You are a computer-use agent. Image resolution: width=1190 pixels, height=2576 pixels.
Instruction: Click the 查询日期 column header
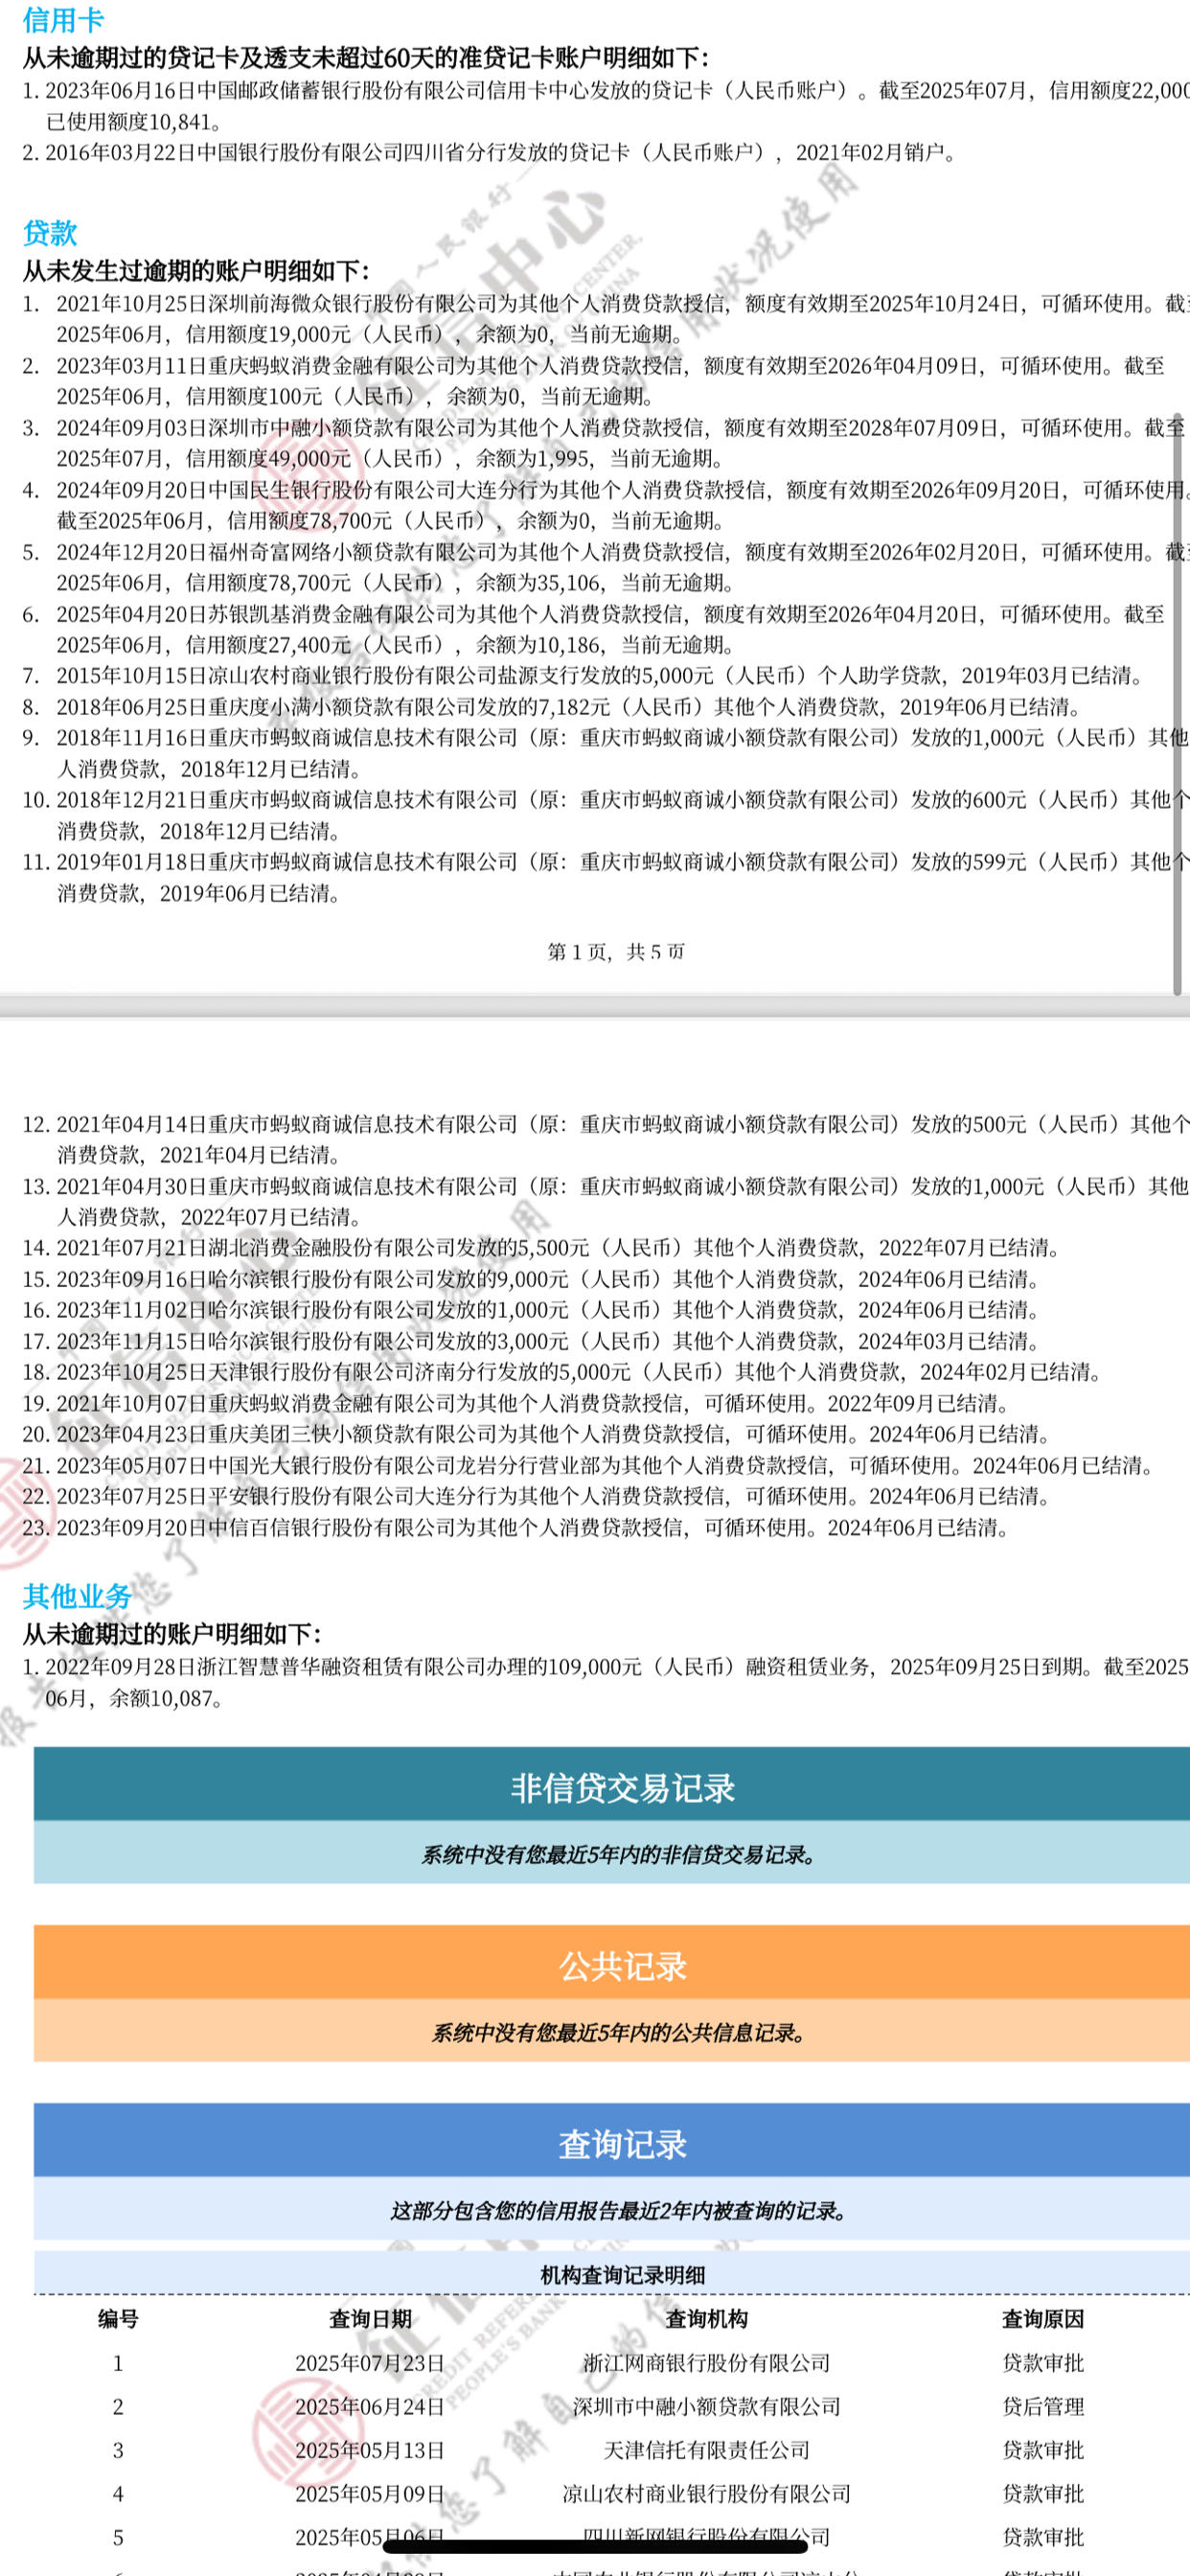[x=370, y=2319]
